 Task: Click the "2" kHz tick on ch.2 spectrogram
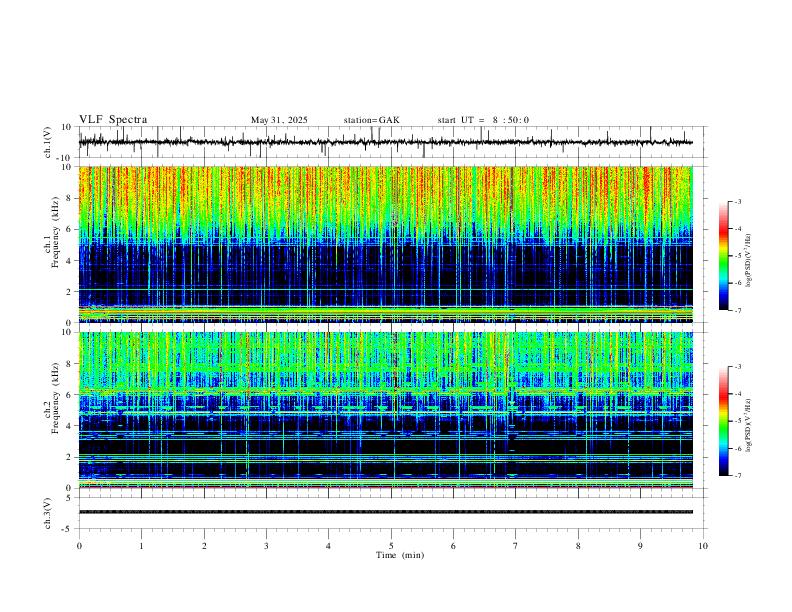click(70, 457)
